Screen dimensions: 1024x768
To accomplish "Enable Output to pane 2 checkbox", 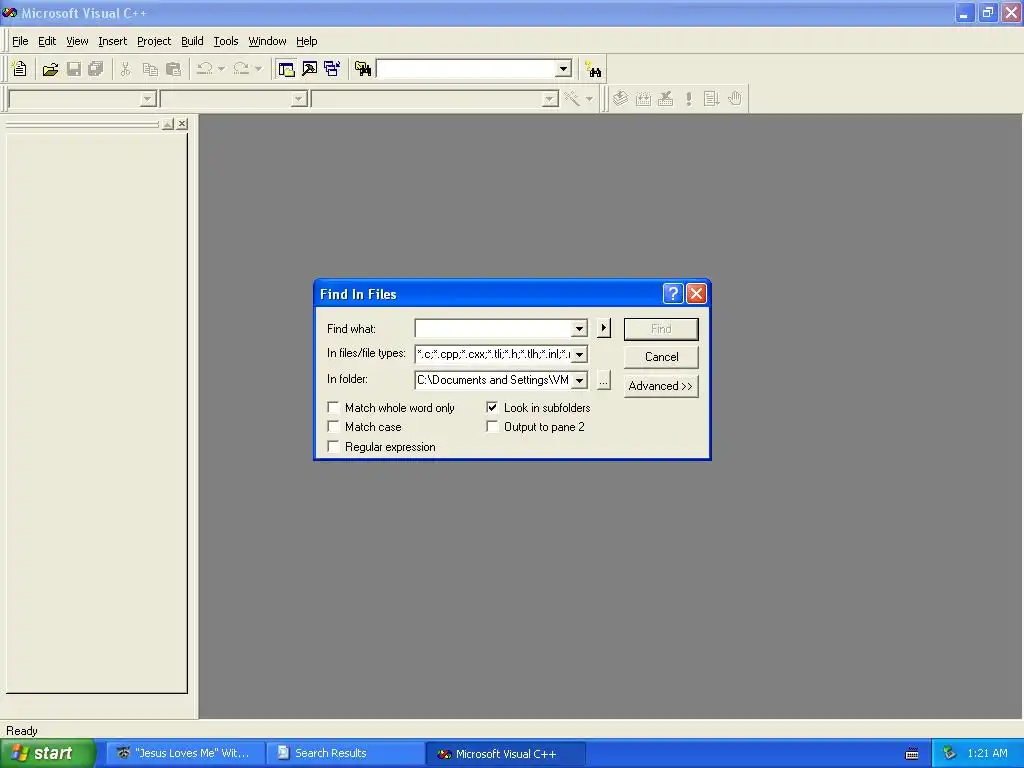I will coord(492,427).
